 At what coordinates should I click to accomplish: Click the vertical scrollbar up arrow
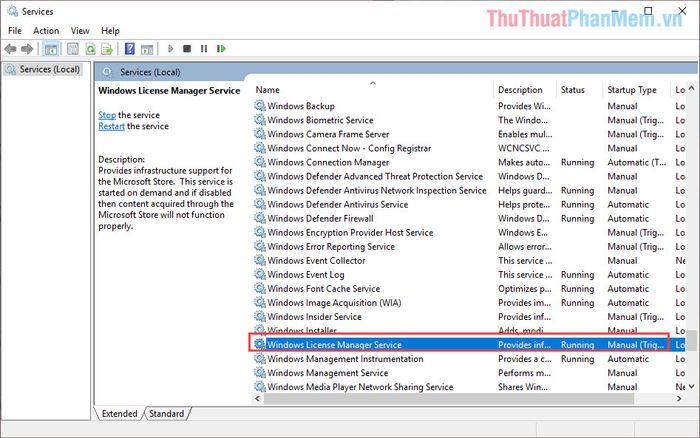coord(692,88)
